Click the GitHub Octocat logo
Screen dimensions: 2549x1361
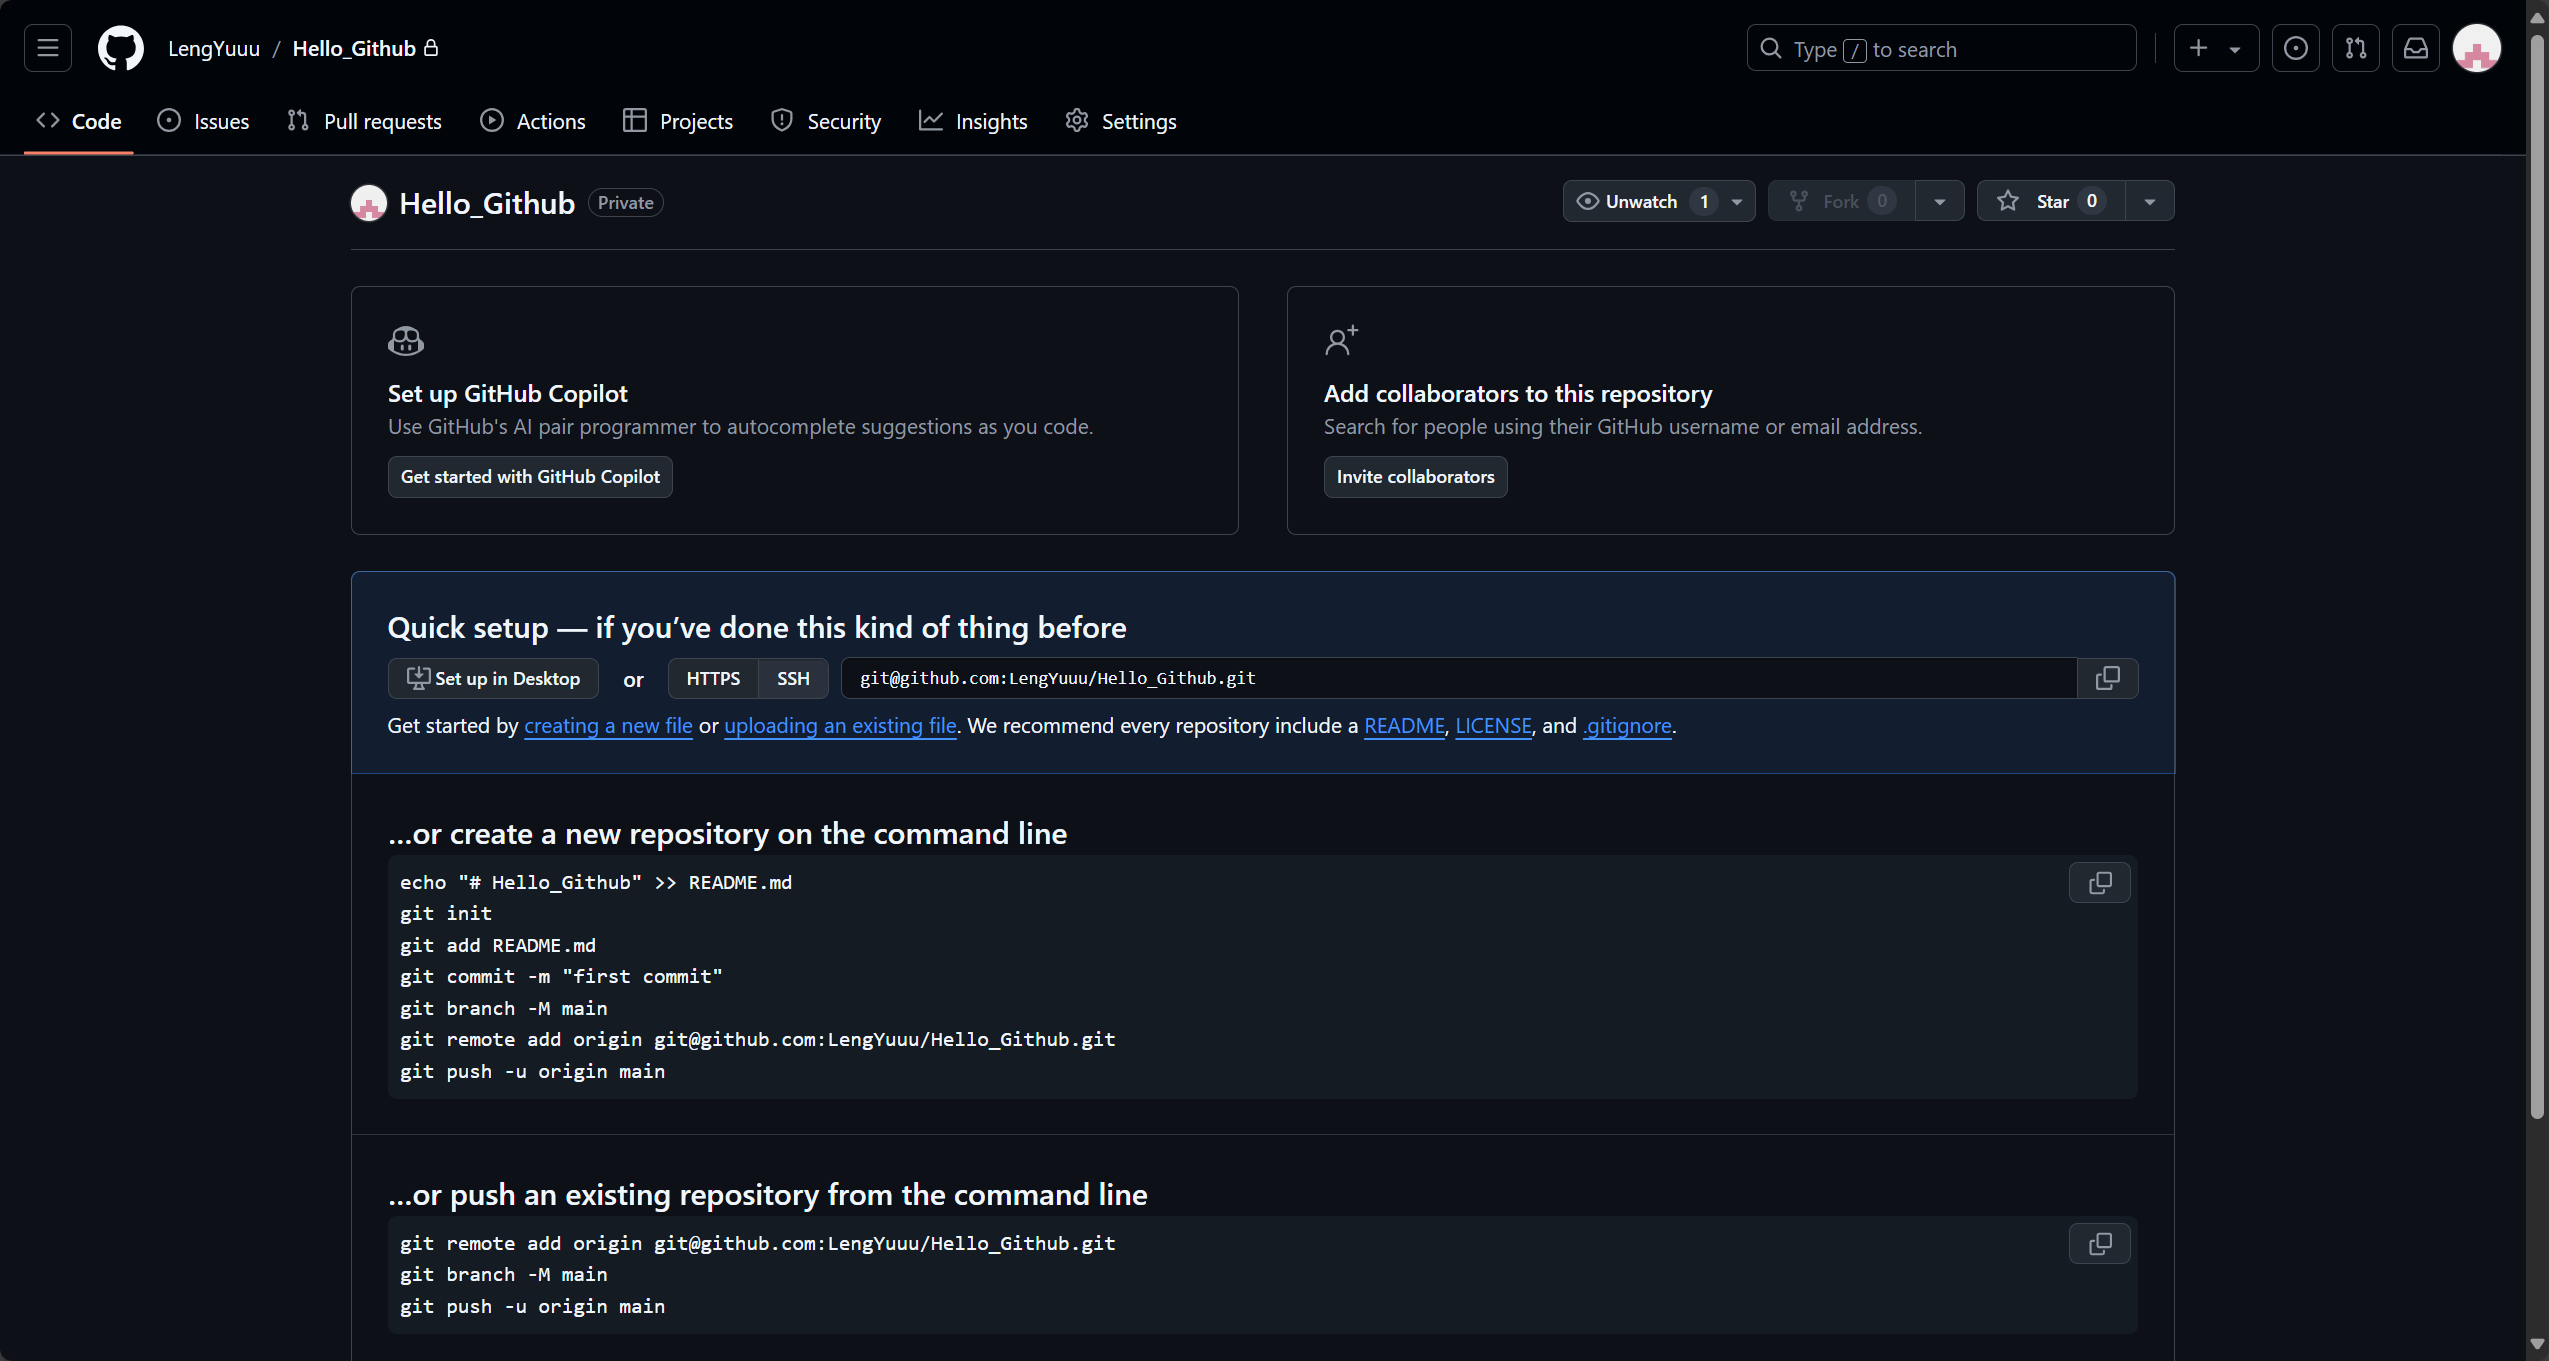[x=120, y=48]
